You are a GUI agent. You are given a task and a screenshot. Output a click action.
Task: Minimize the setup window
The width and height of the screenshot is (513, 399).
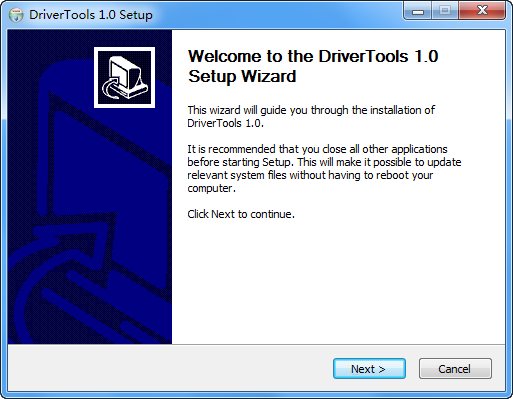click(418, 11)
